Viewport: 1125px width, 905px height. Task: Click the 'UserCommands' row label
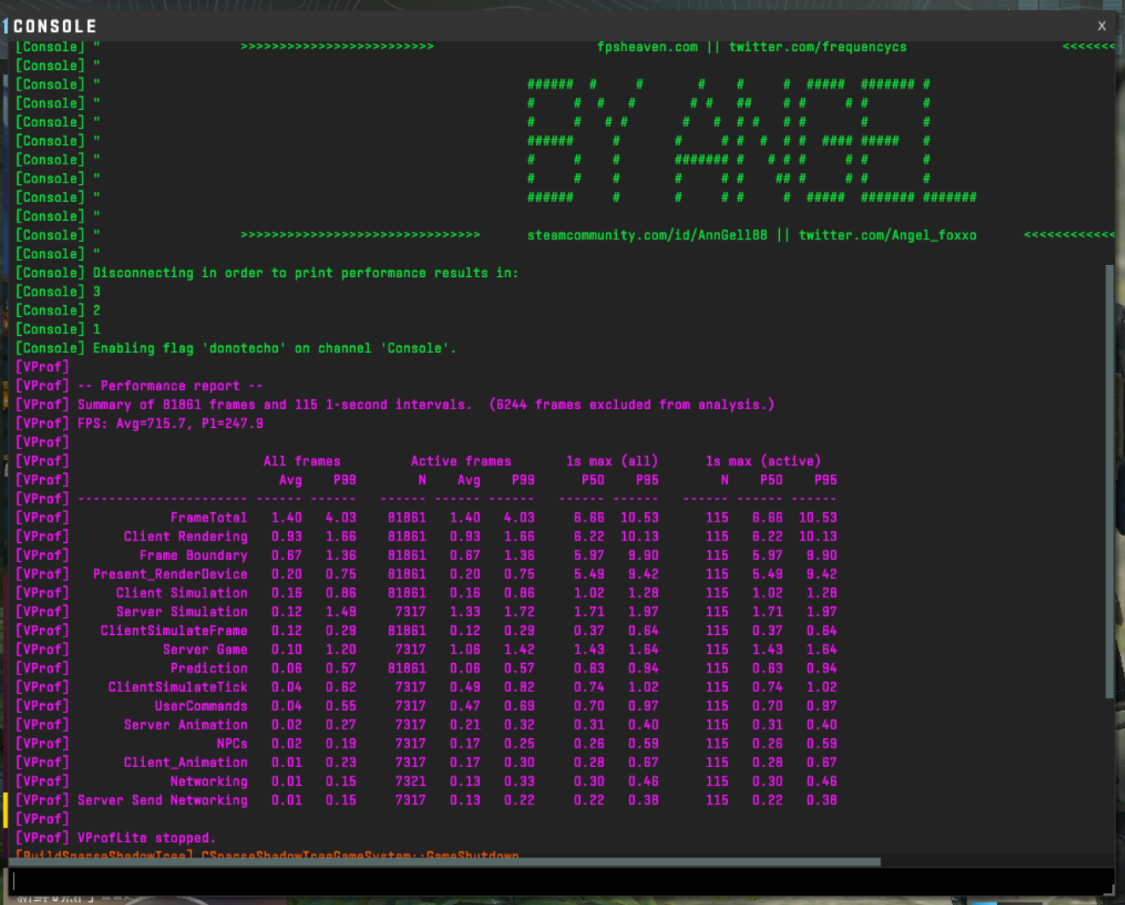pos(201,706)
